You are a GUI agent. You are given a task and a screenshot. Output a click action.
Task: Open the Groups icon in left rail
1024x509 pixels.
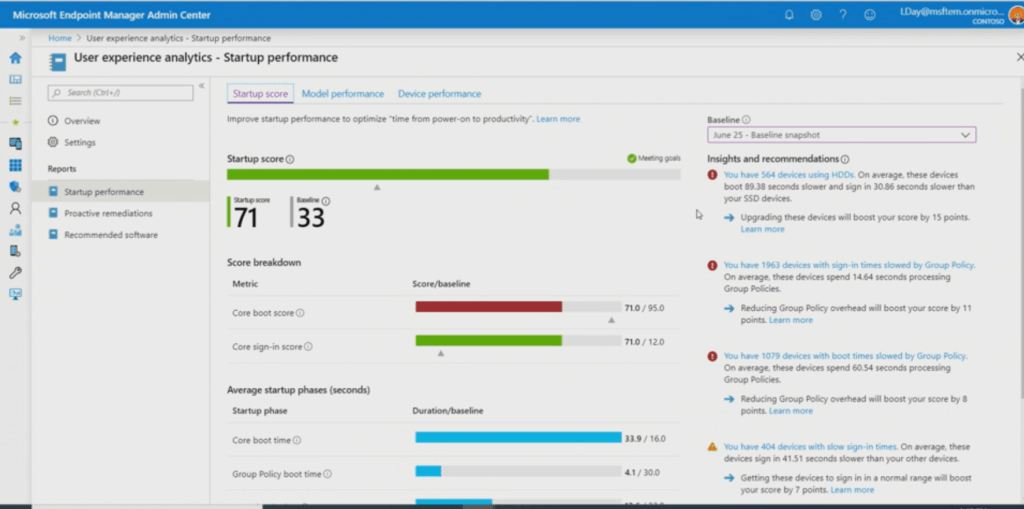(15, 229)
